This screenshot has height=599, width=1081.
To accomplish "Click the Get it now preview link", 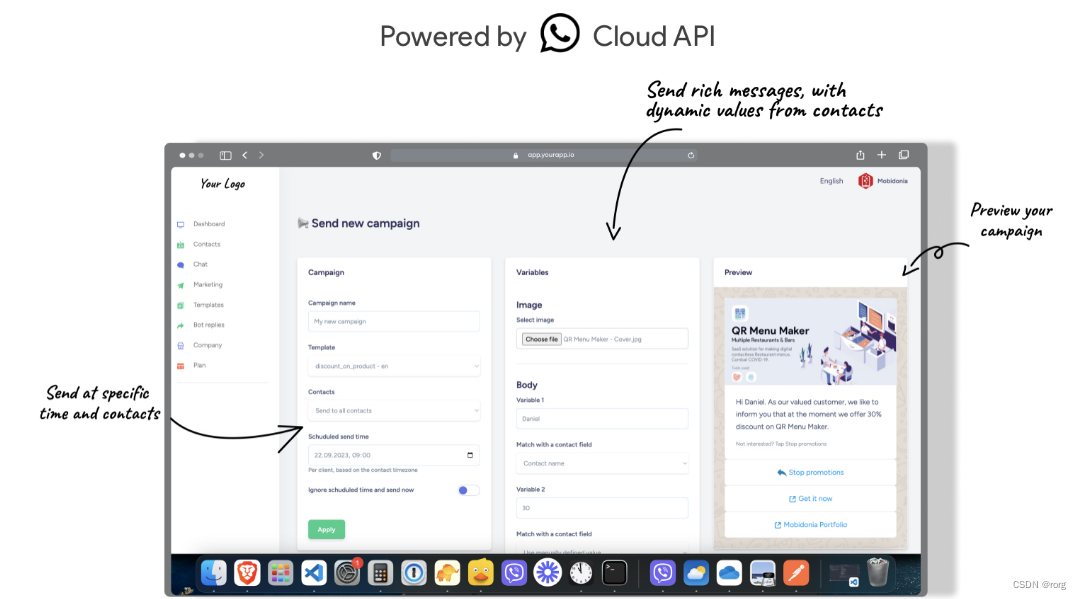I will [x=810, y=499].
